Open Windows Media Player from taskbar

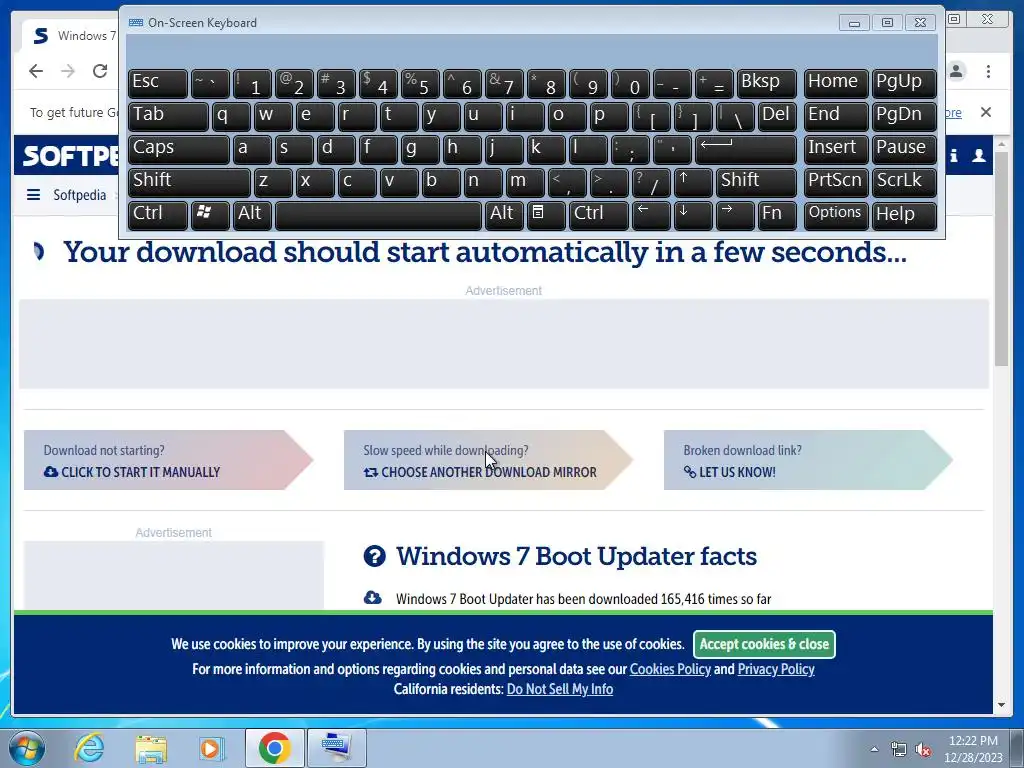pyautogui.click(x=211, y=748)
